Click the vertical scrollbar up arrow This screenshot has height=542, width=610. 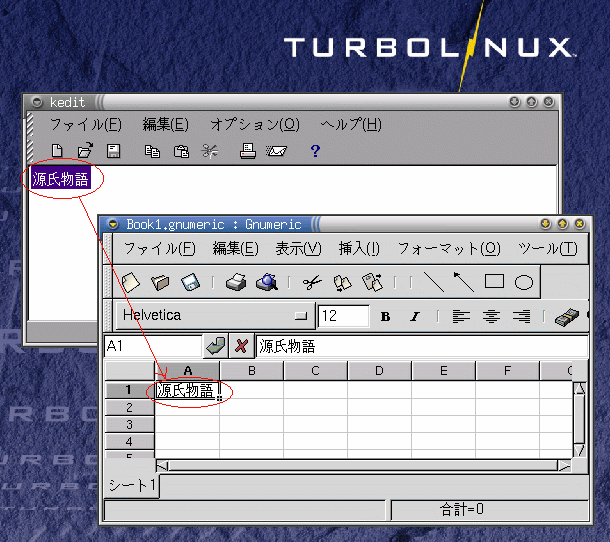point(579,388)
